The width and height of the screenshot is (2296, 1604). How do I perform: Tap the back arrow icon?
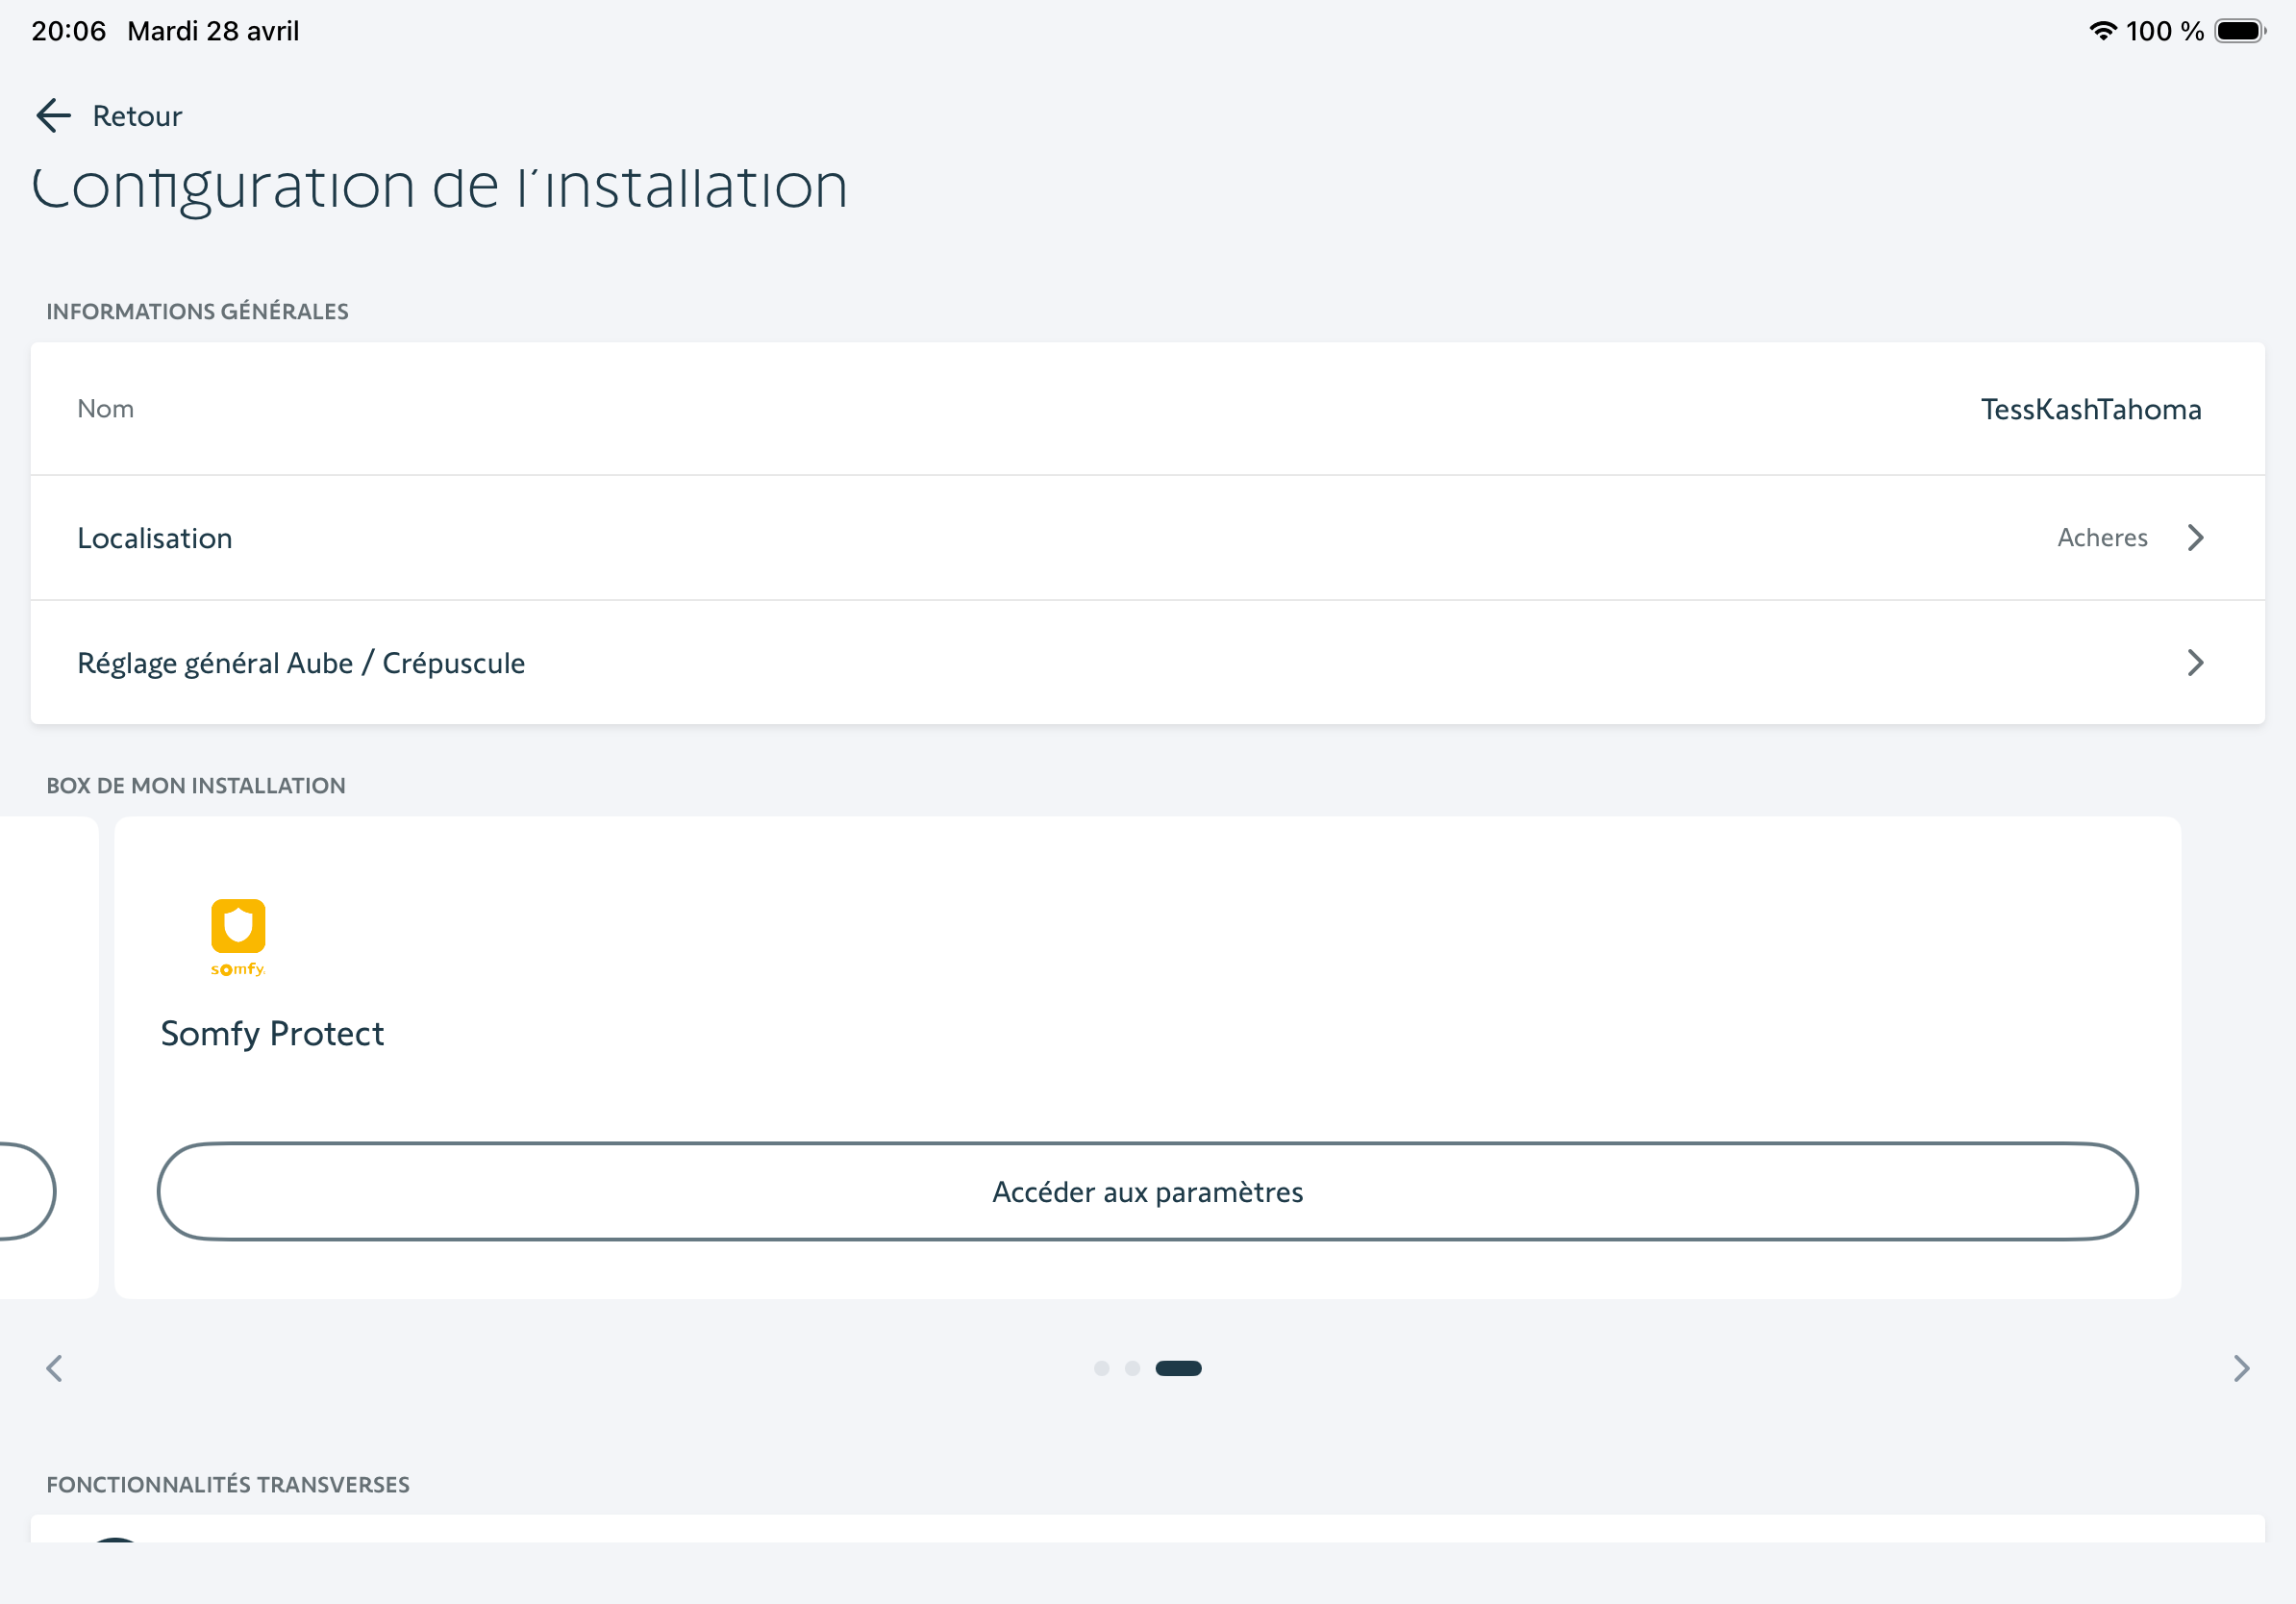coord(53,116)
